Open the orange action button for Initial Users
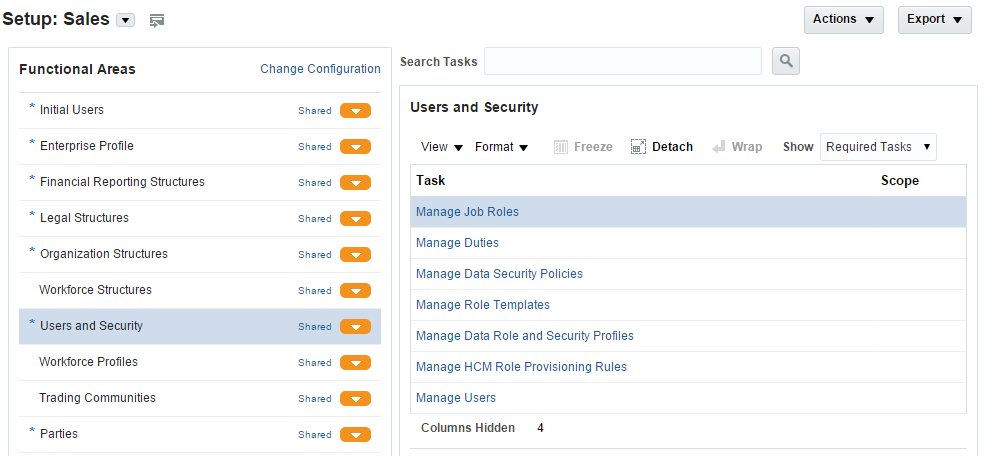 pyautogui.click(x=355, y=111)
